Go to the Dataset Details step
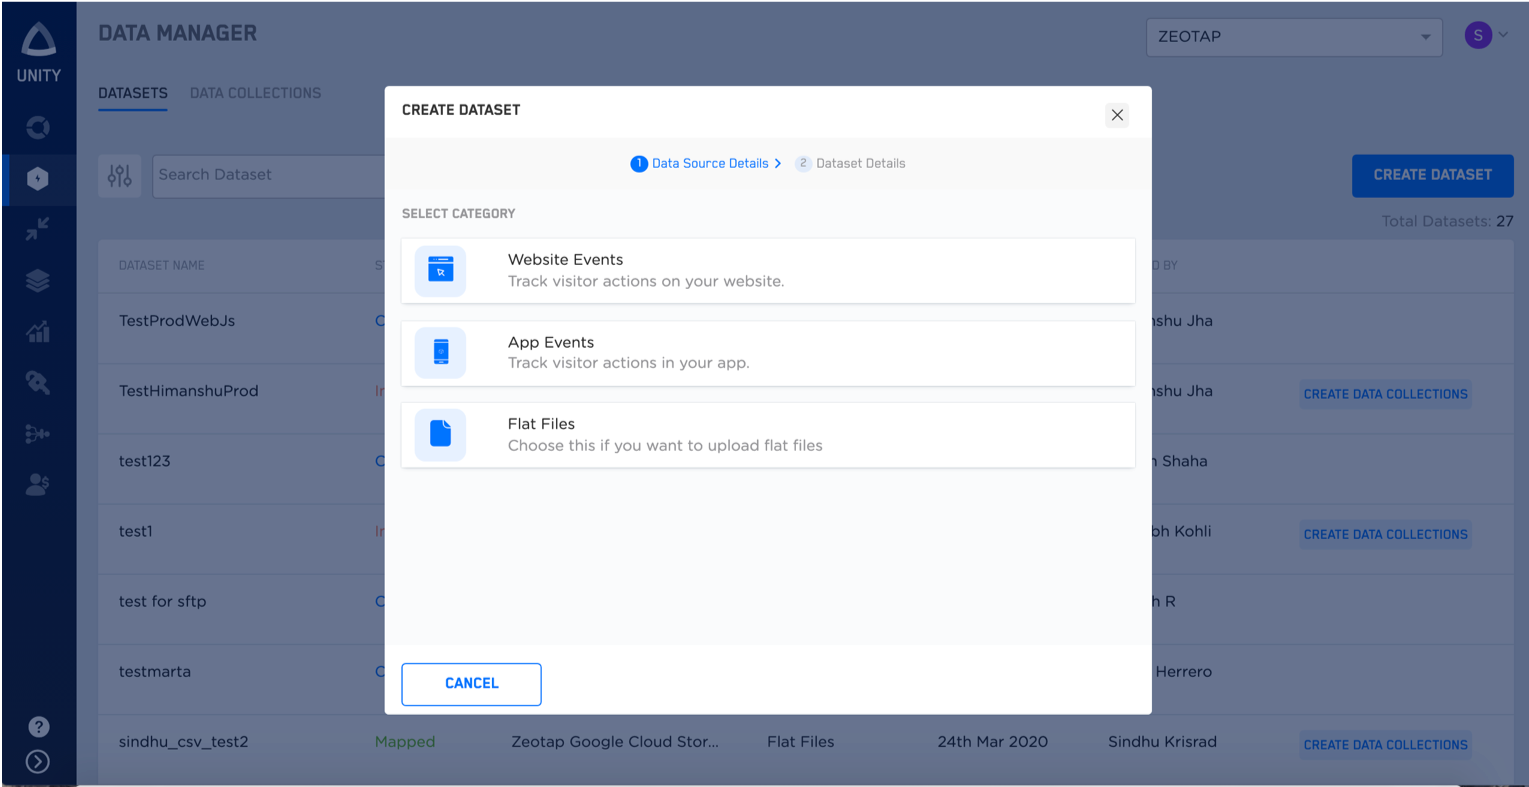The height and width of the screenshot is (787, 1529). (x=850, y=163)
